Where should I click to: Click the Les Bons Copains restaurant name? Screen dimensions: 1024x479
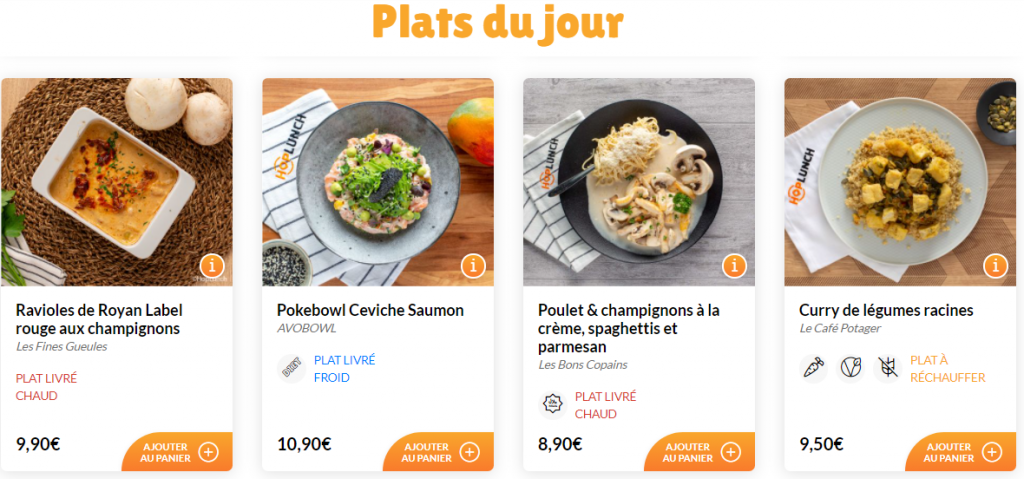click(x=583, y=365)
